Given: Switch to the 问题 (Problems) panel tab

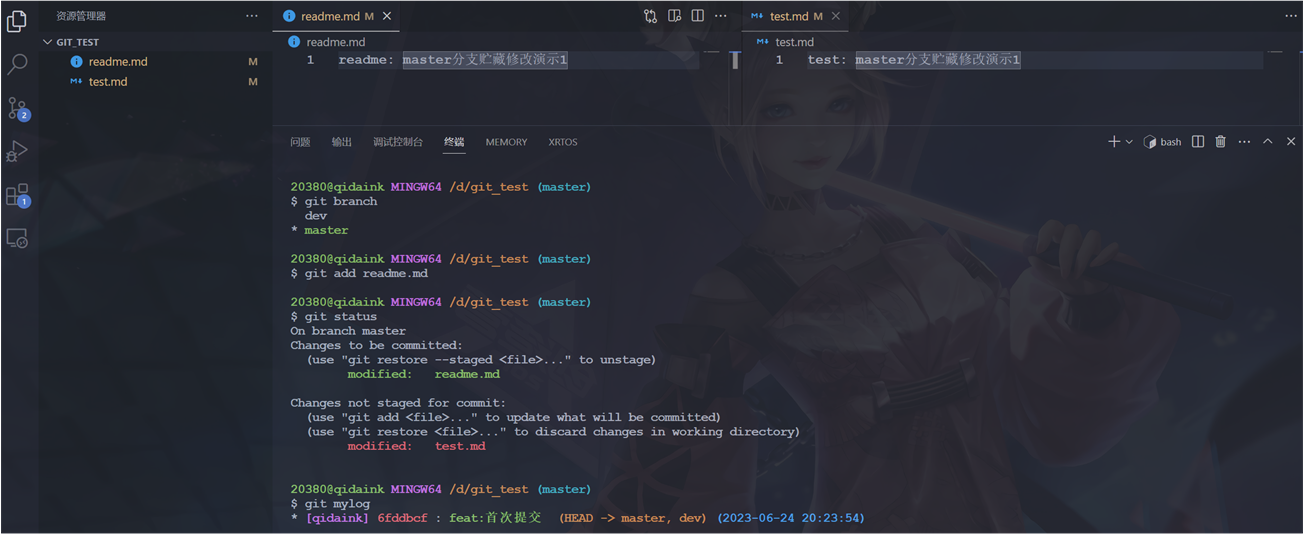Looking at the screenshot, I should point(300,142).
